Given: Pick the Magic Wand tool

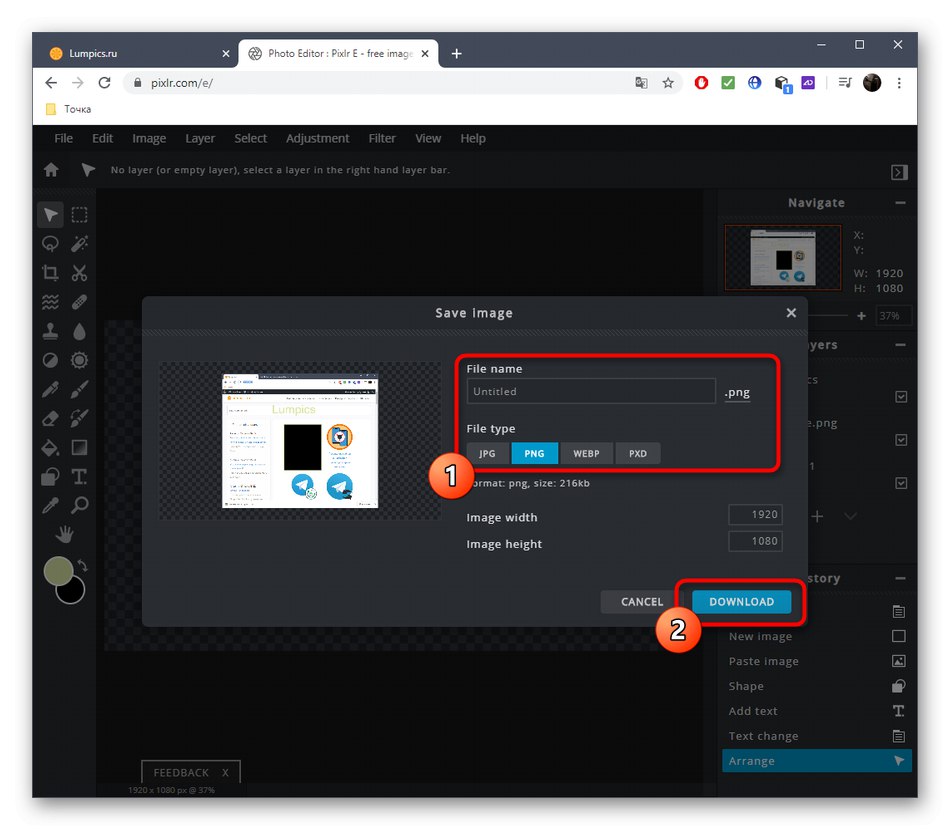Looking at the screenshot, I should coord(79,244).
